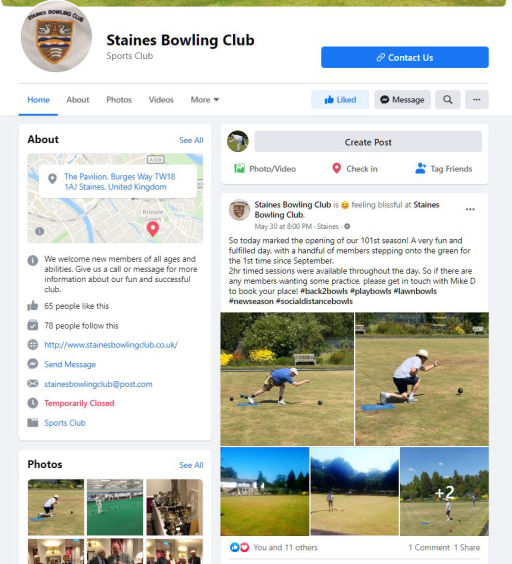Click the Contact Us button
This screenshot has height=564, width=512.
point(405,57)
